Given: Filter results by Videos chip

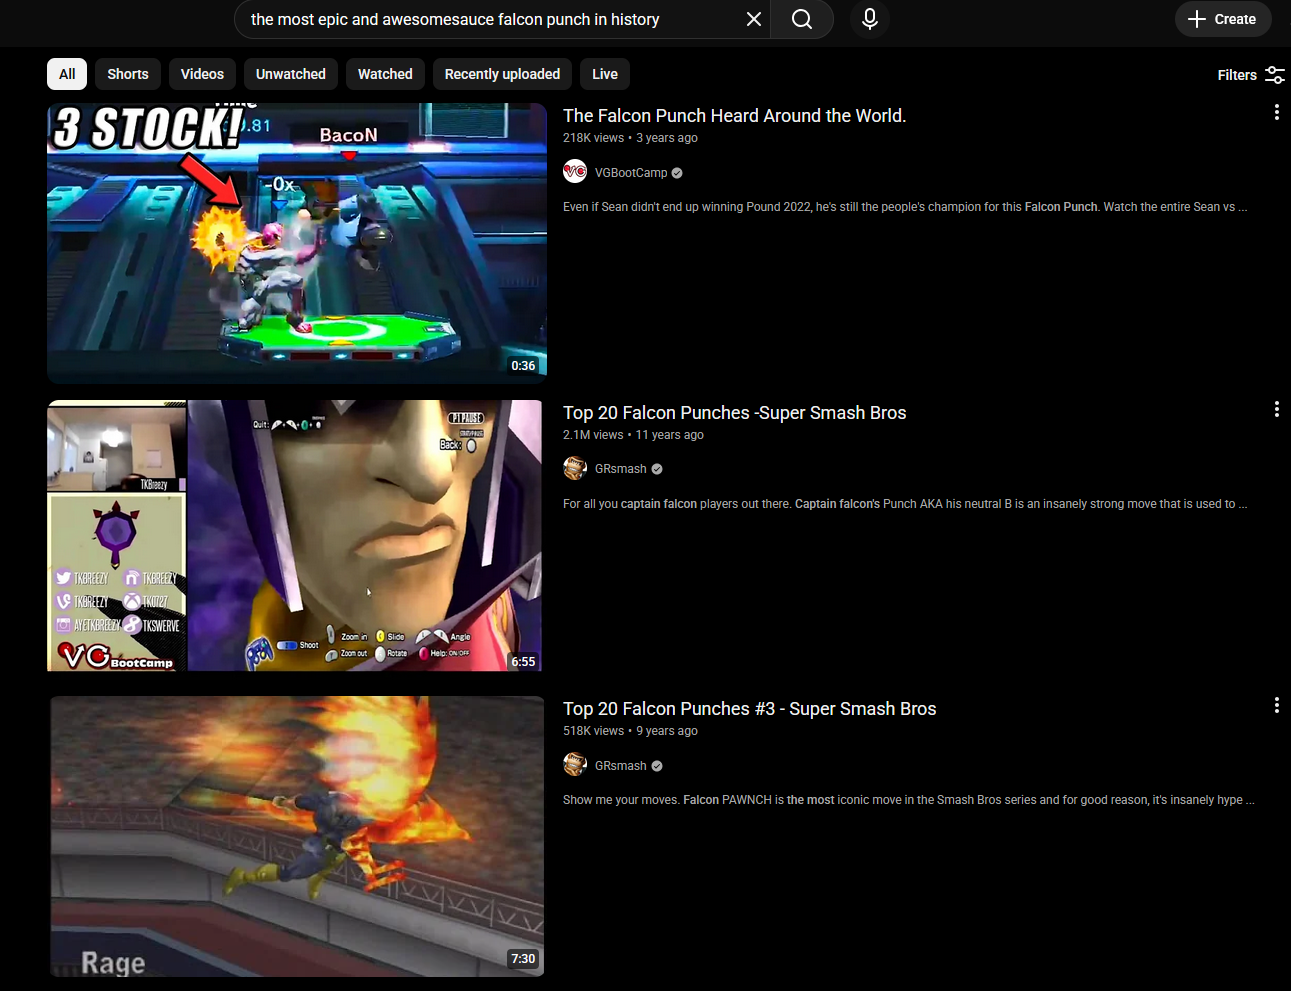Looking at the screenshot, I should pyautogui.click(x=202, y=74).
